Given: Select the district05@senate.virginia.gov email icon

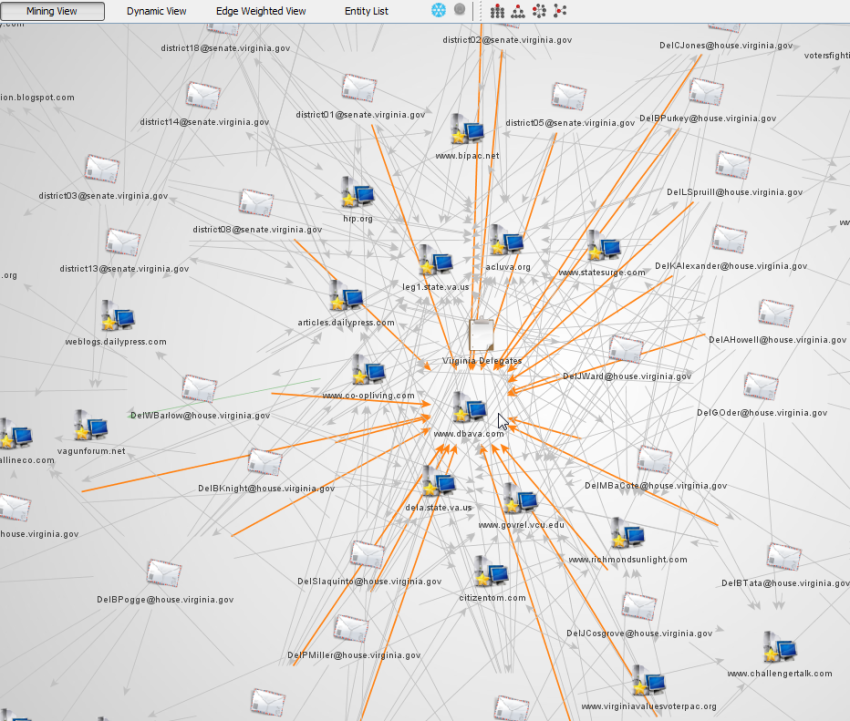Looking at the screenshot, I should click(569, 96).
